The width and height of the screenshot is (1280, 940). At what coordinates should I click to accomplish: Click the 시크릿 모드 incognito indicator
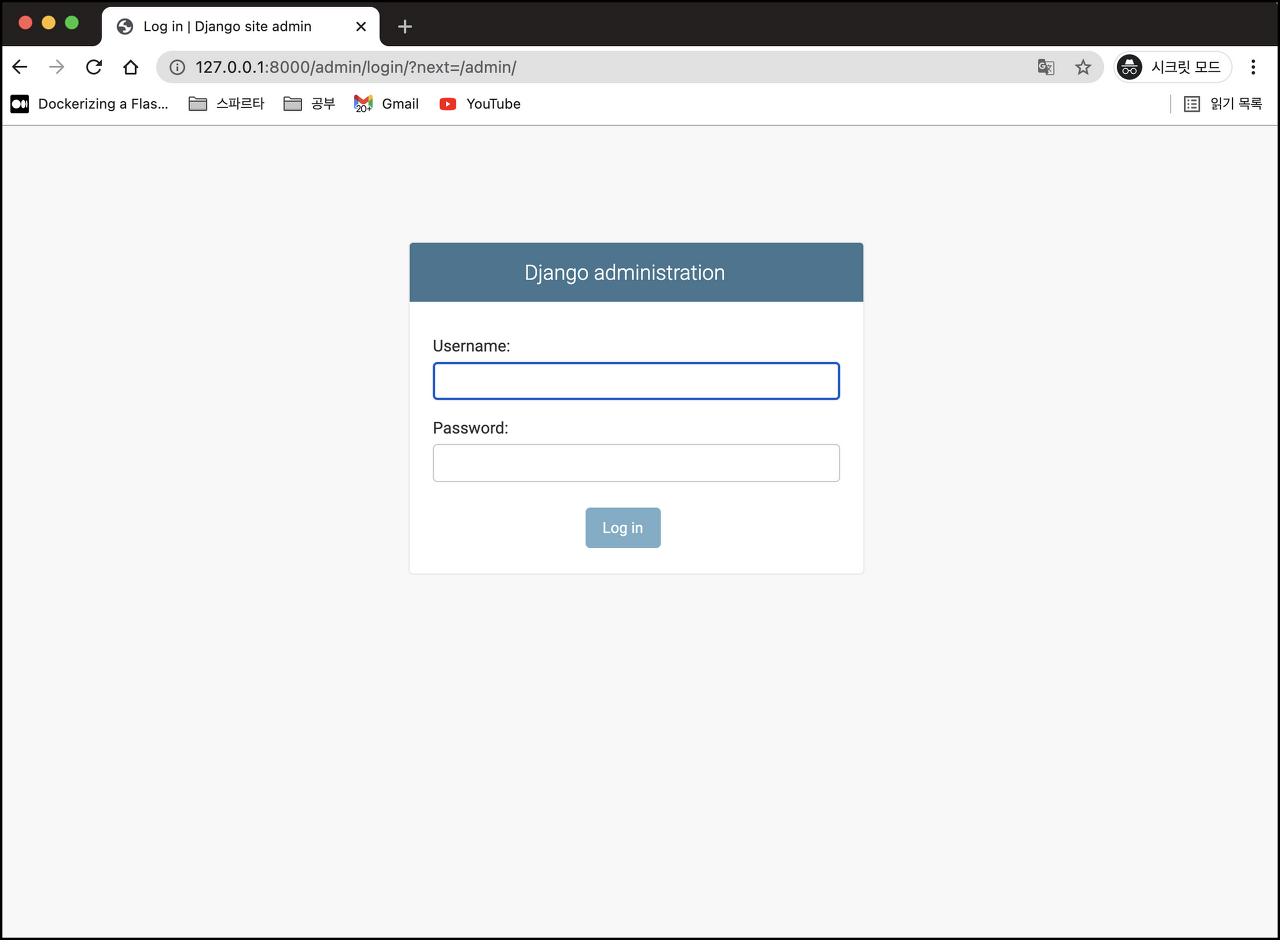click(1174, 67)
